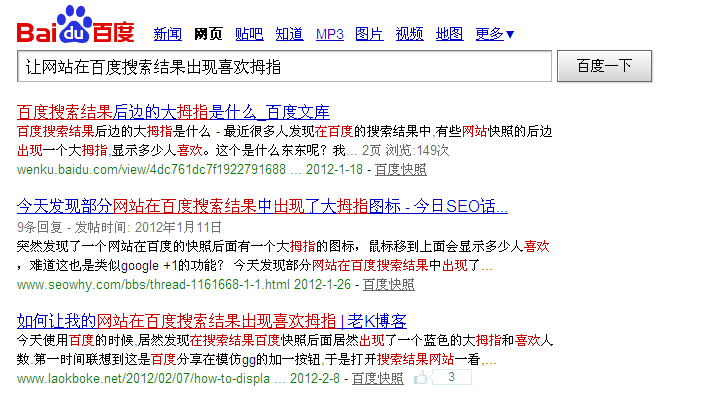Open the 新闻 news tab
The height and width of the screenshot is (395, 710).
click(x=168, y=34)
